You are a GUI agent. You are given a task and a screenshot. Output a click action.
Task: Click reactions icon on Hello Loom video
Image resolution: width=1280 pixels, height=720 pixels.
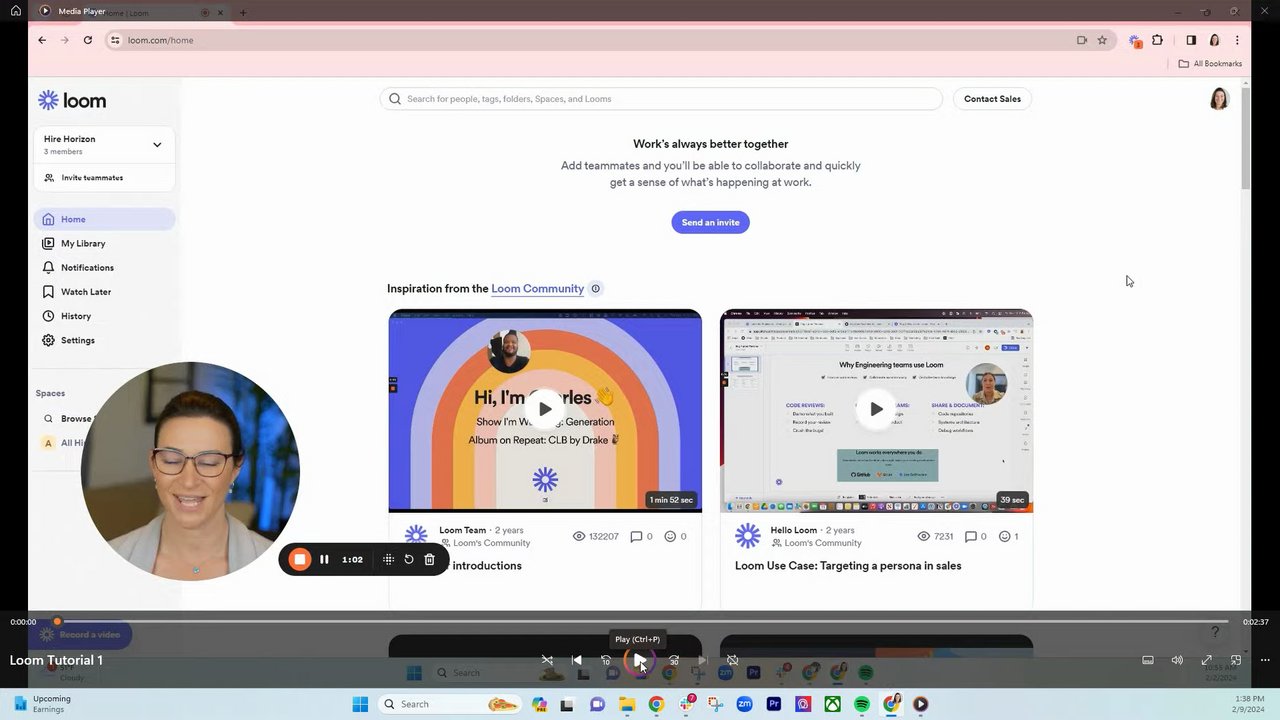(x=1005, y=537)
